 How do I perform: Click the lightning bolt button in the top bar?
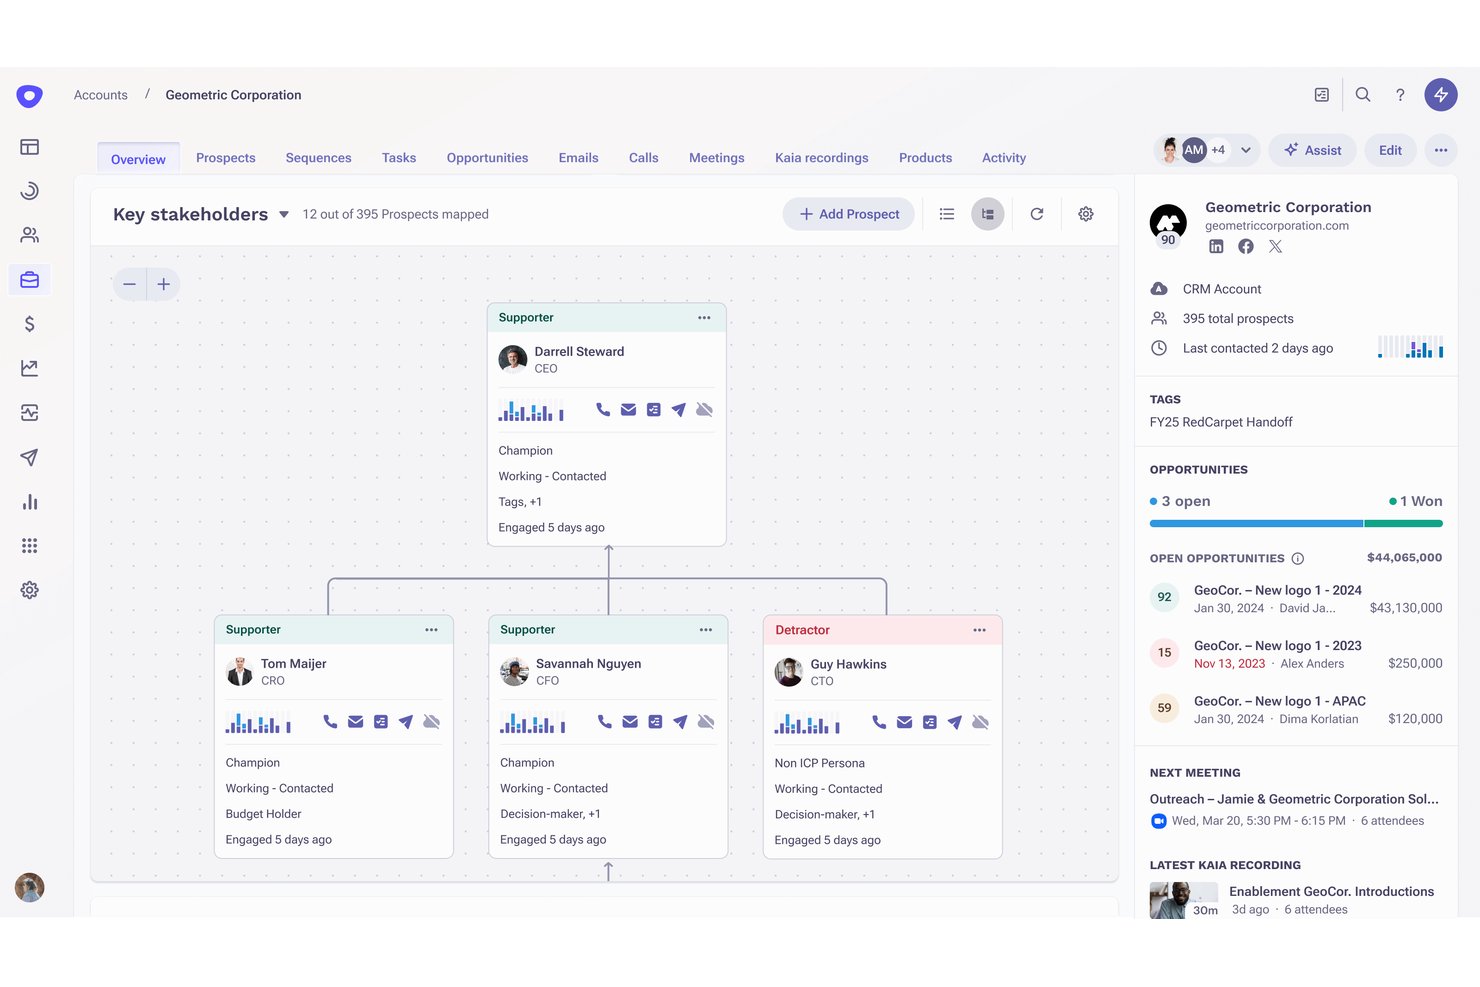click(x=1441, y=94)
